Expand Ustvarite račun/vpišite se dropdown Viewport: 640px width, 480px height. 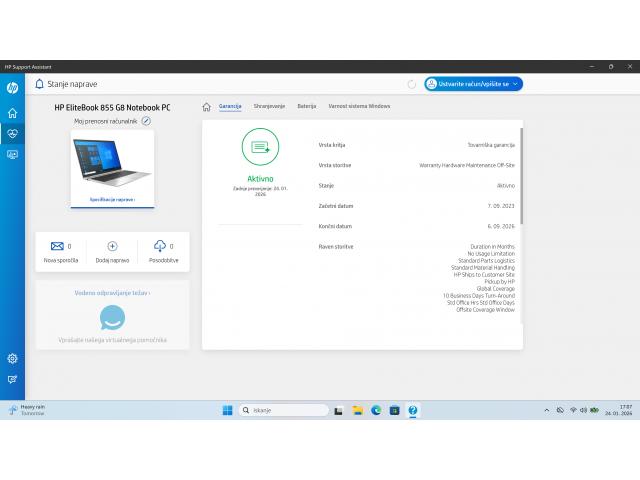[473, 85]
